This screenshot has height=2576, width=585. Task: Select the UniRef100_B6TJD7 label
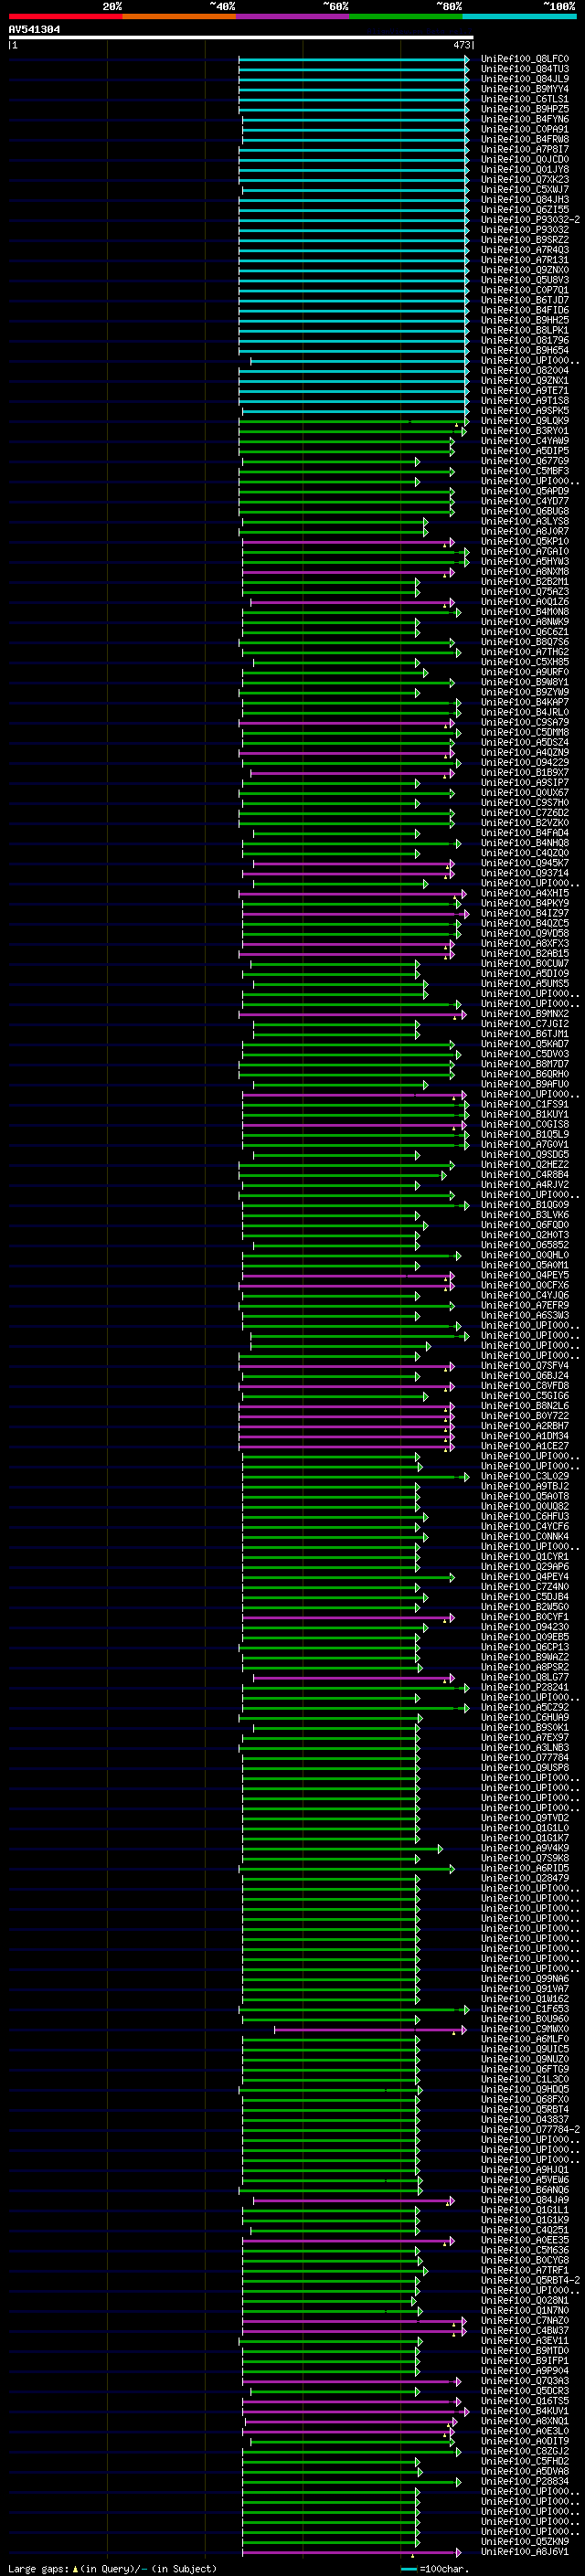(524, 300)
